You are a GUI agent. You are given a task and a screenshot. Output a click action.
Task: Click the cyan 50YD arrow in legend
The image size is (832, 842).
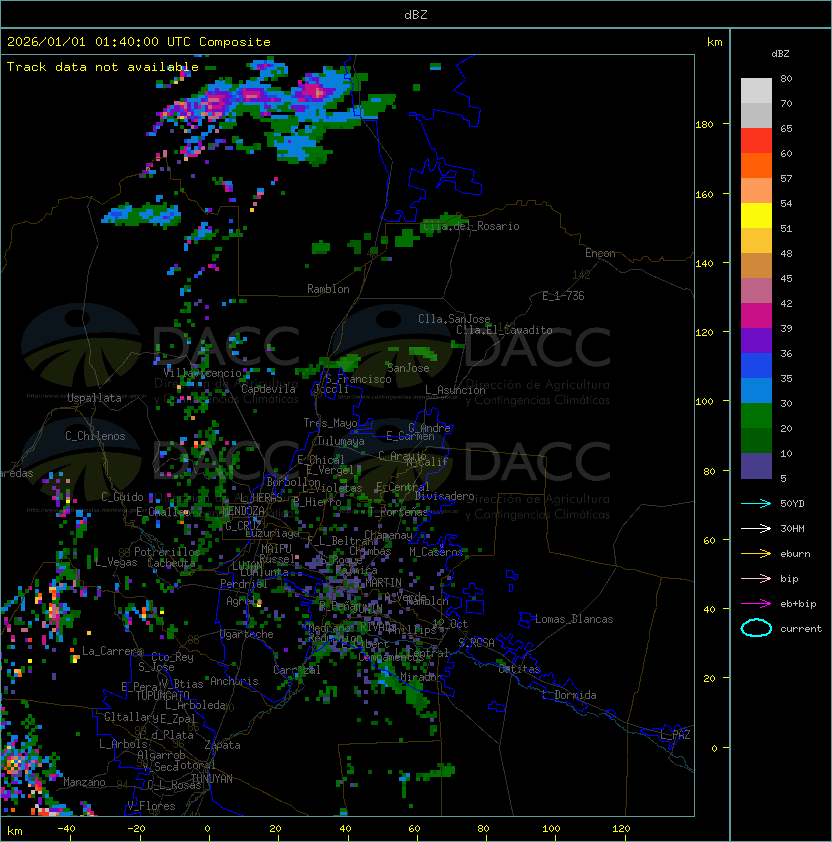(x=756, y=503)
